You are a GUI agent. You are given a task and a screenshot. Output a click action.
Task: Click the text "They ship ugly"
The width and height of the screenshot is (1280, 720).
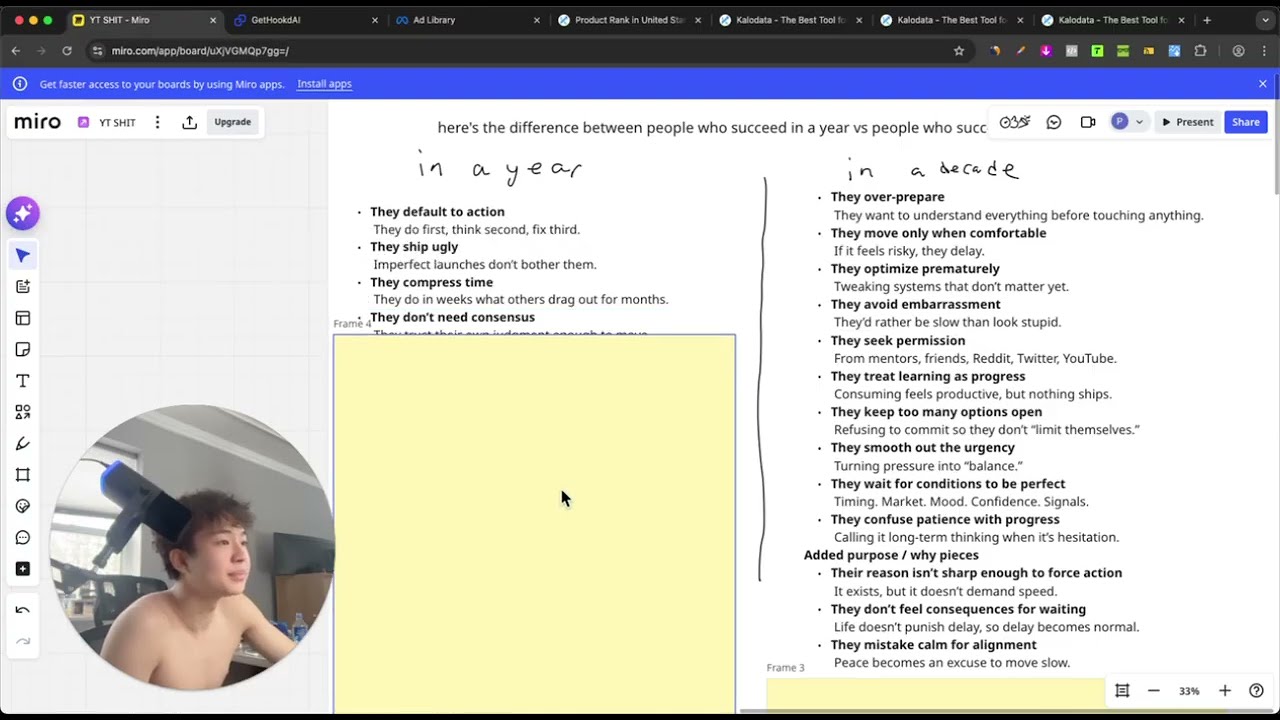[x=414, y=247]
